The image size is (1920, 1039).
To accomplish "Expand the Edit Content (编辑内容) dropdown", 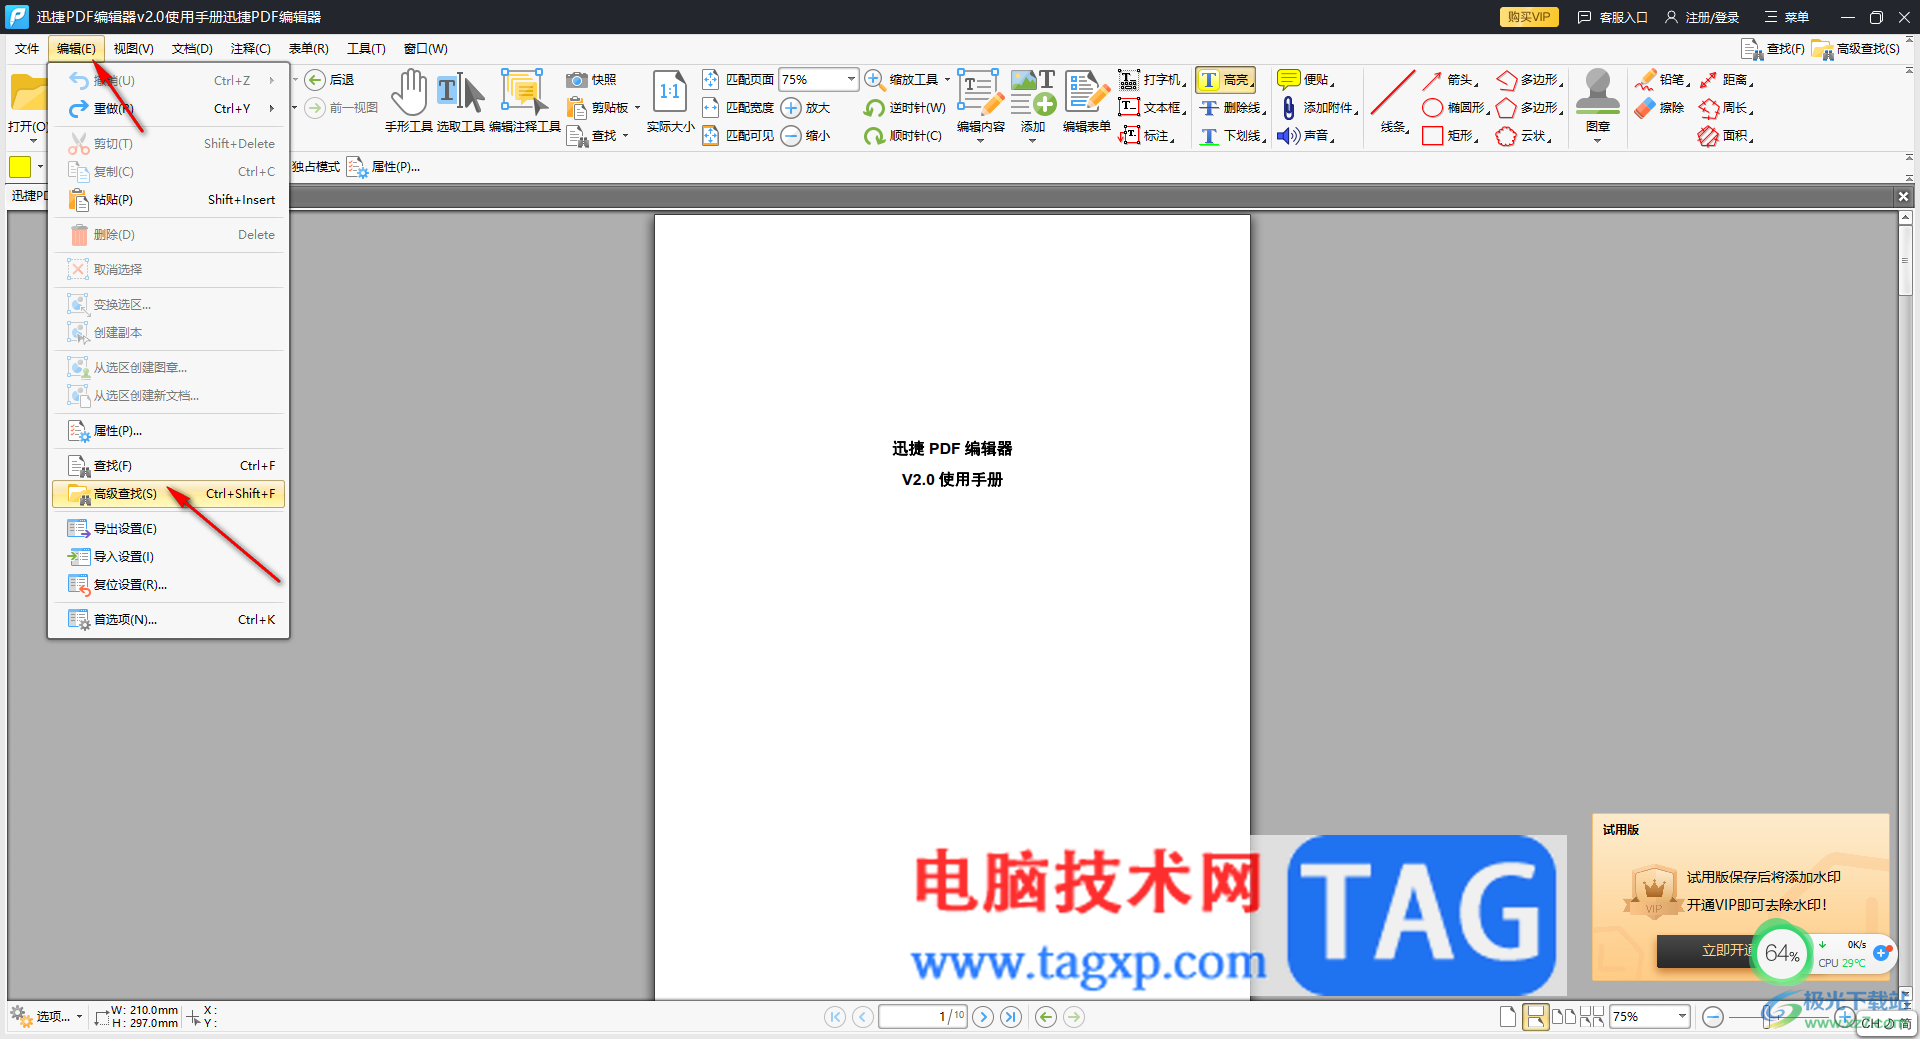I will pyautogui.click(x=980, y=141).
